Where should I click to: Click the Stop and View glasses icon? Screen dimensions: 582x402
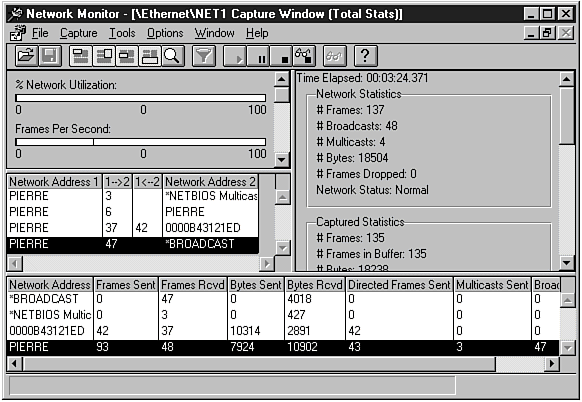(x=304, y=56)
